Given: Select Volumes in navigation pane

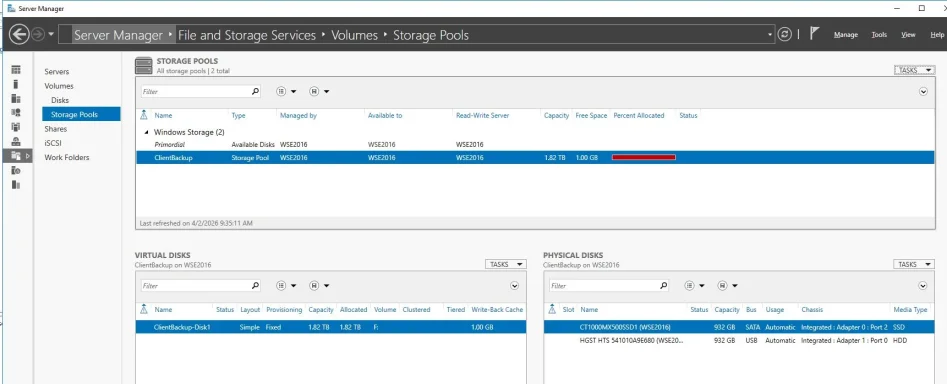Looking at the screenshot, I should 59,86.
